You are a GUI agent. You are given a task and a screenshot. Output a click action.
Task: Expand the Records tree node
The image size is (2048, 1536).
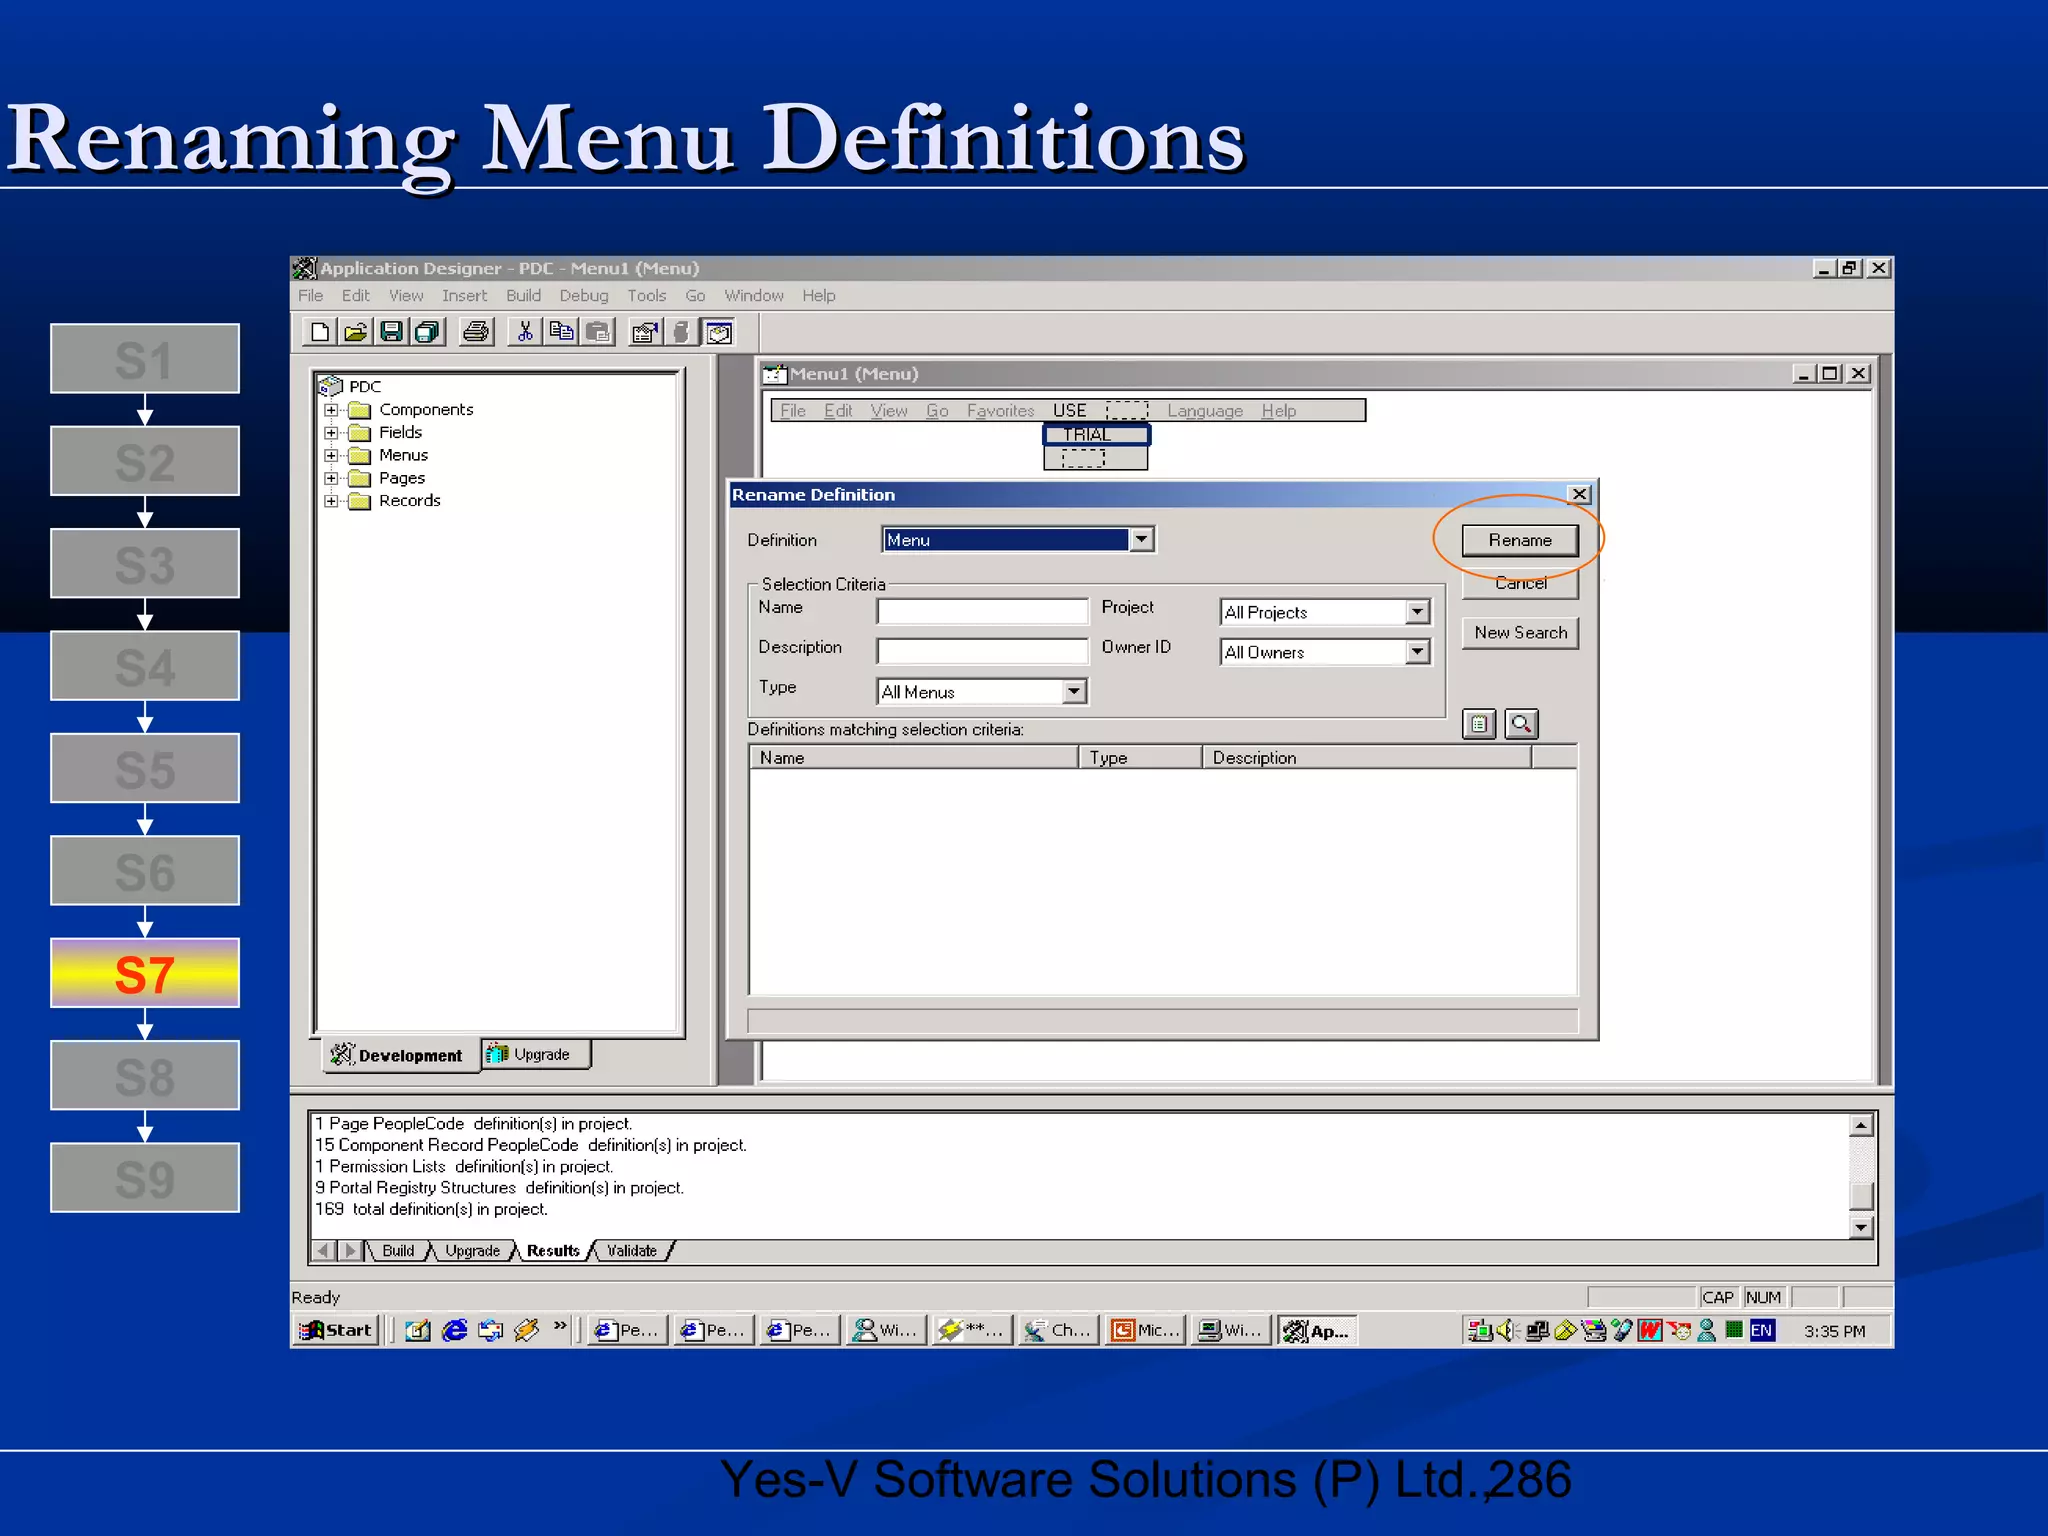tap(331, 501)
